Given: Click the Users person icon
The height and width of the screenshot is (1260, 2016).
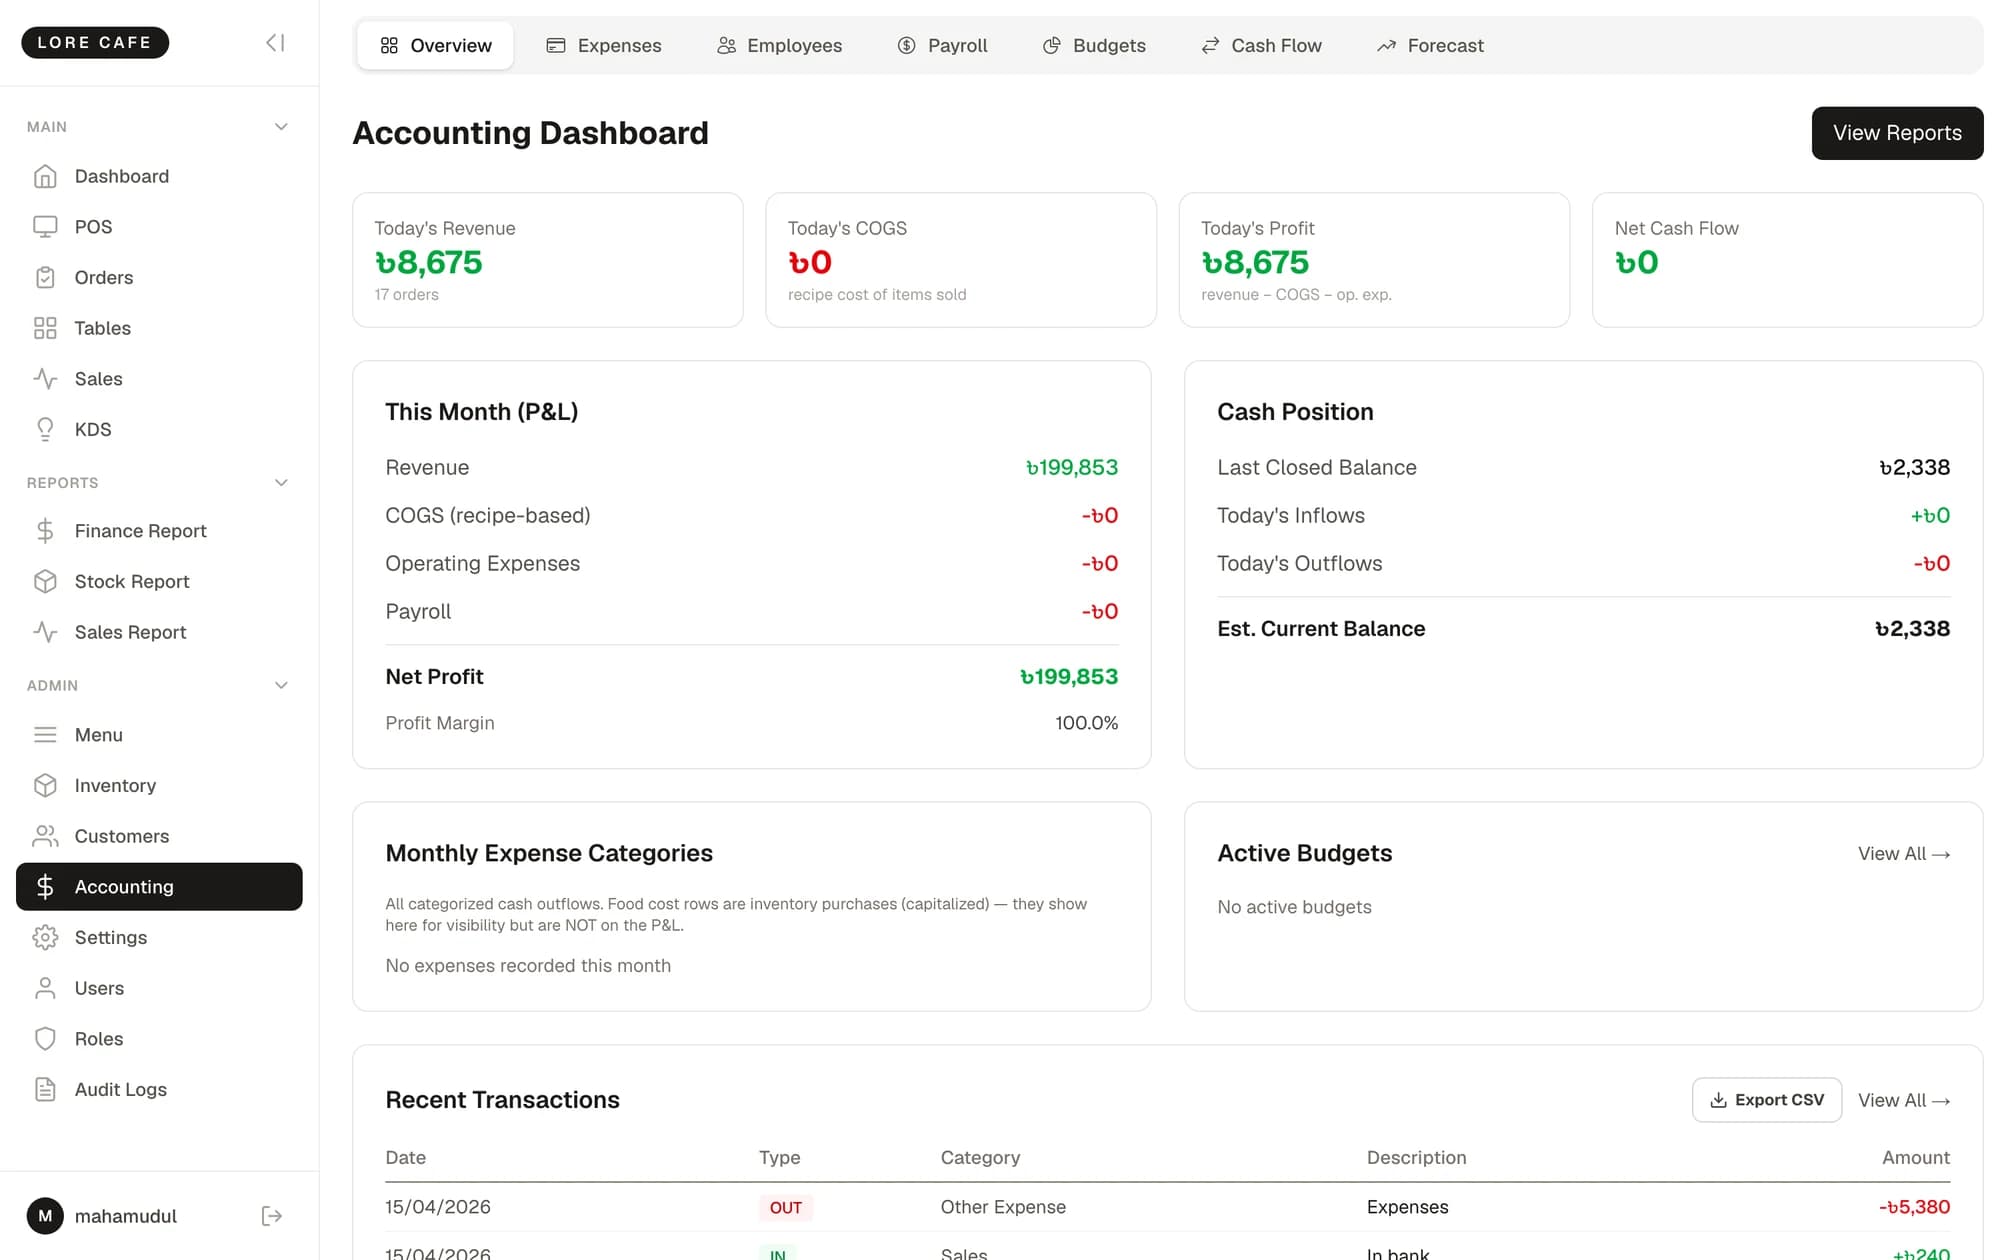Looking at the screenshot, I should (x=45, y=988).
